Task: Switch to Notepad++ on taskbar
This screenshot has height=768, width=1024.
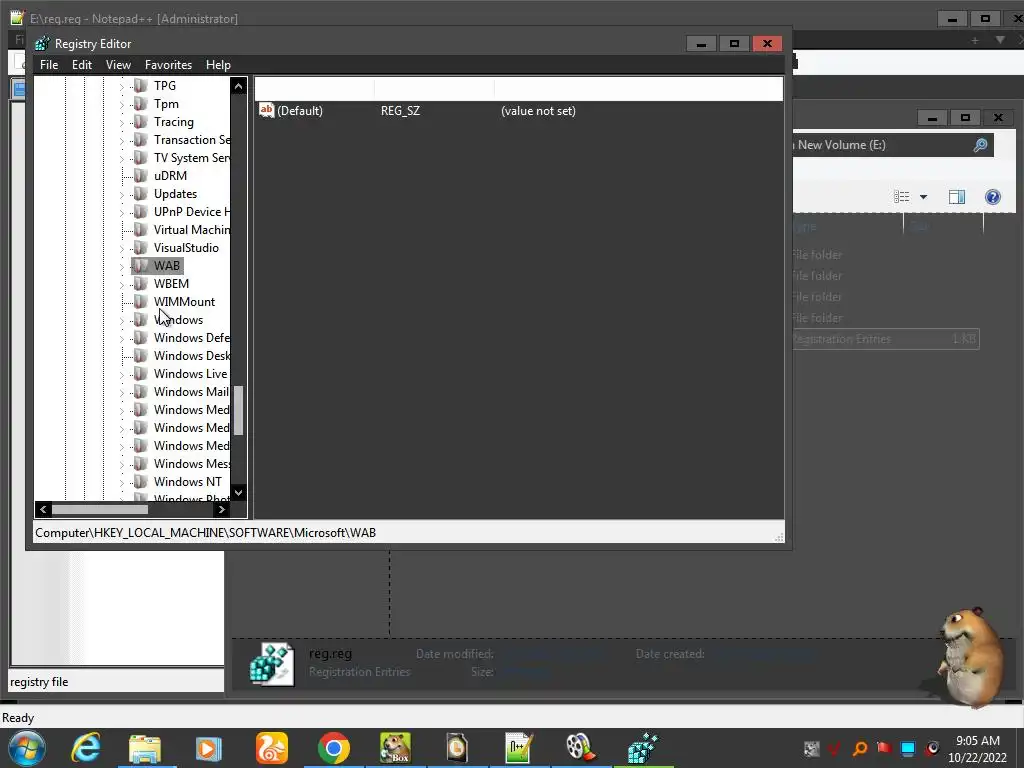Action: (519, 748)
